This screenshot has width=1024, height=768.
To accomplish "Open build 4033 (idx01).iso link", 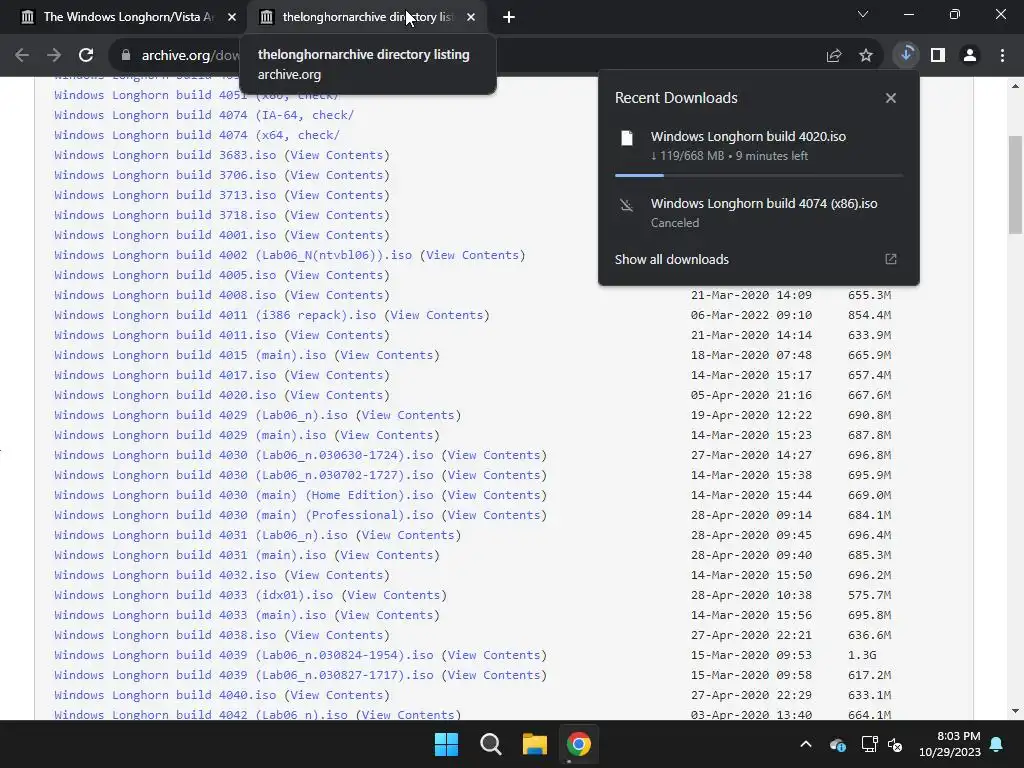I will 193,595.
